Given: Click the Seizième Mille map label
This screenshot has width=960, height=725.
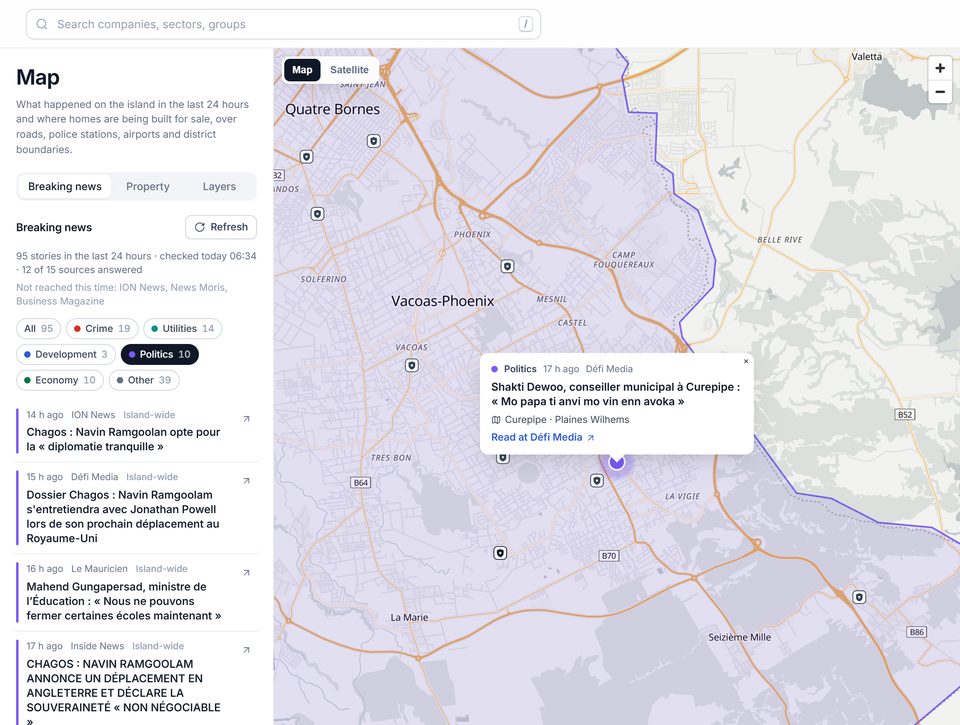Looking at the screenshot, I should coord(740,637).
